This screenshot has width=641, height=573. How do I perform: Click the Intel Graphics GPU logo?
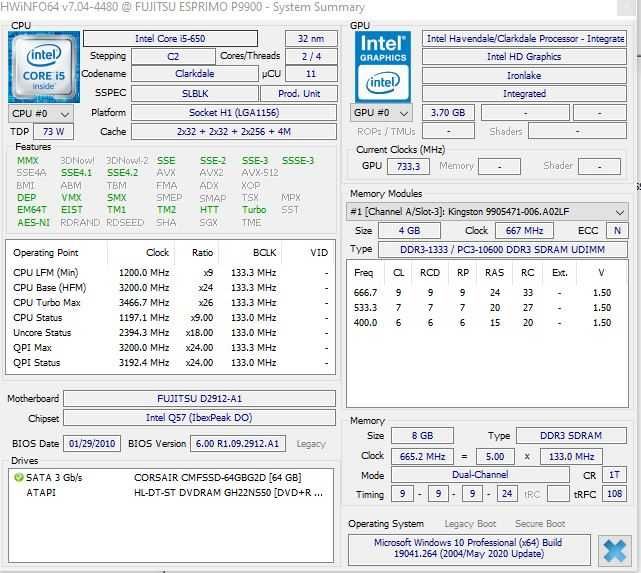point(383,67)
